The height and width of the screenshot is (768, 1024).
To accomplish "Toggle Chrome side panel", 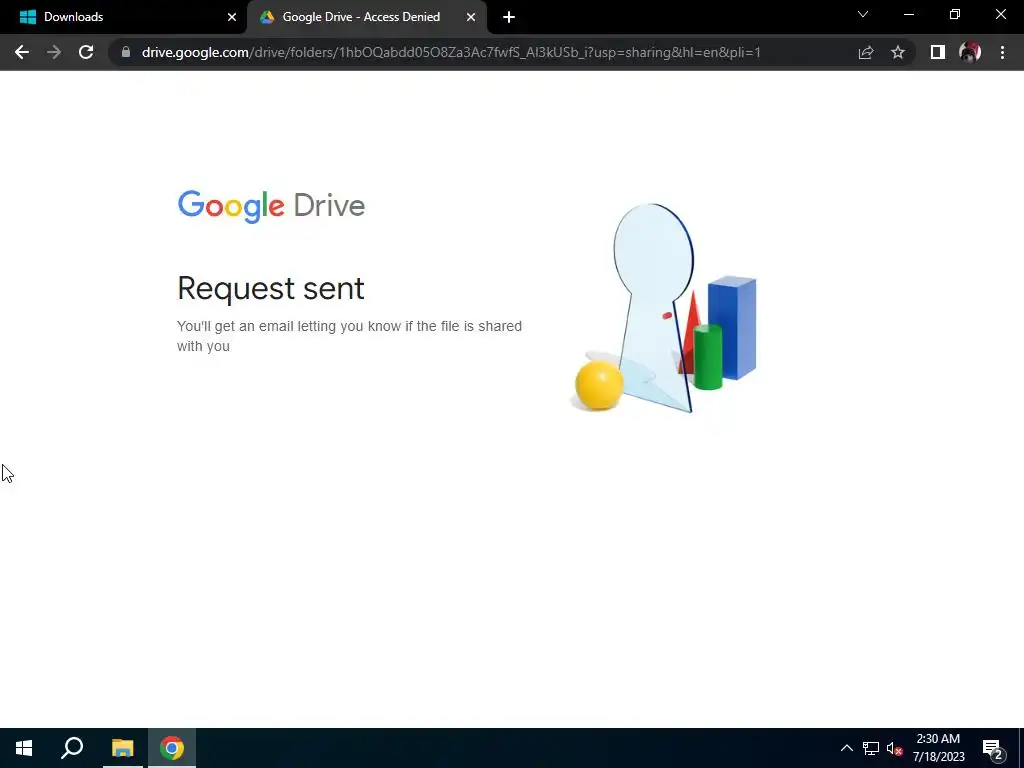I will [938, 52].
